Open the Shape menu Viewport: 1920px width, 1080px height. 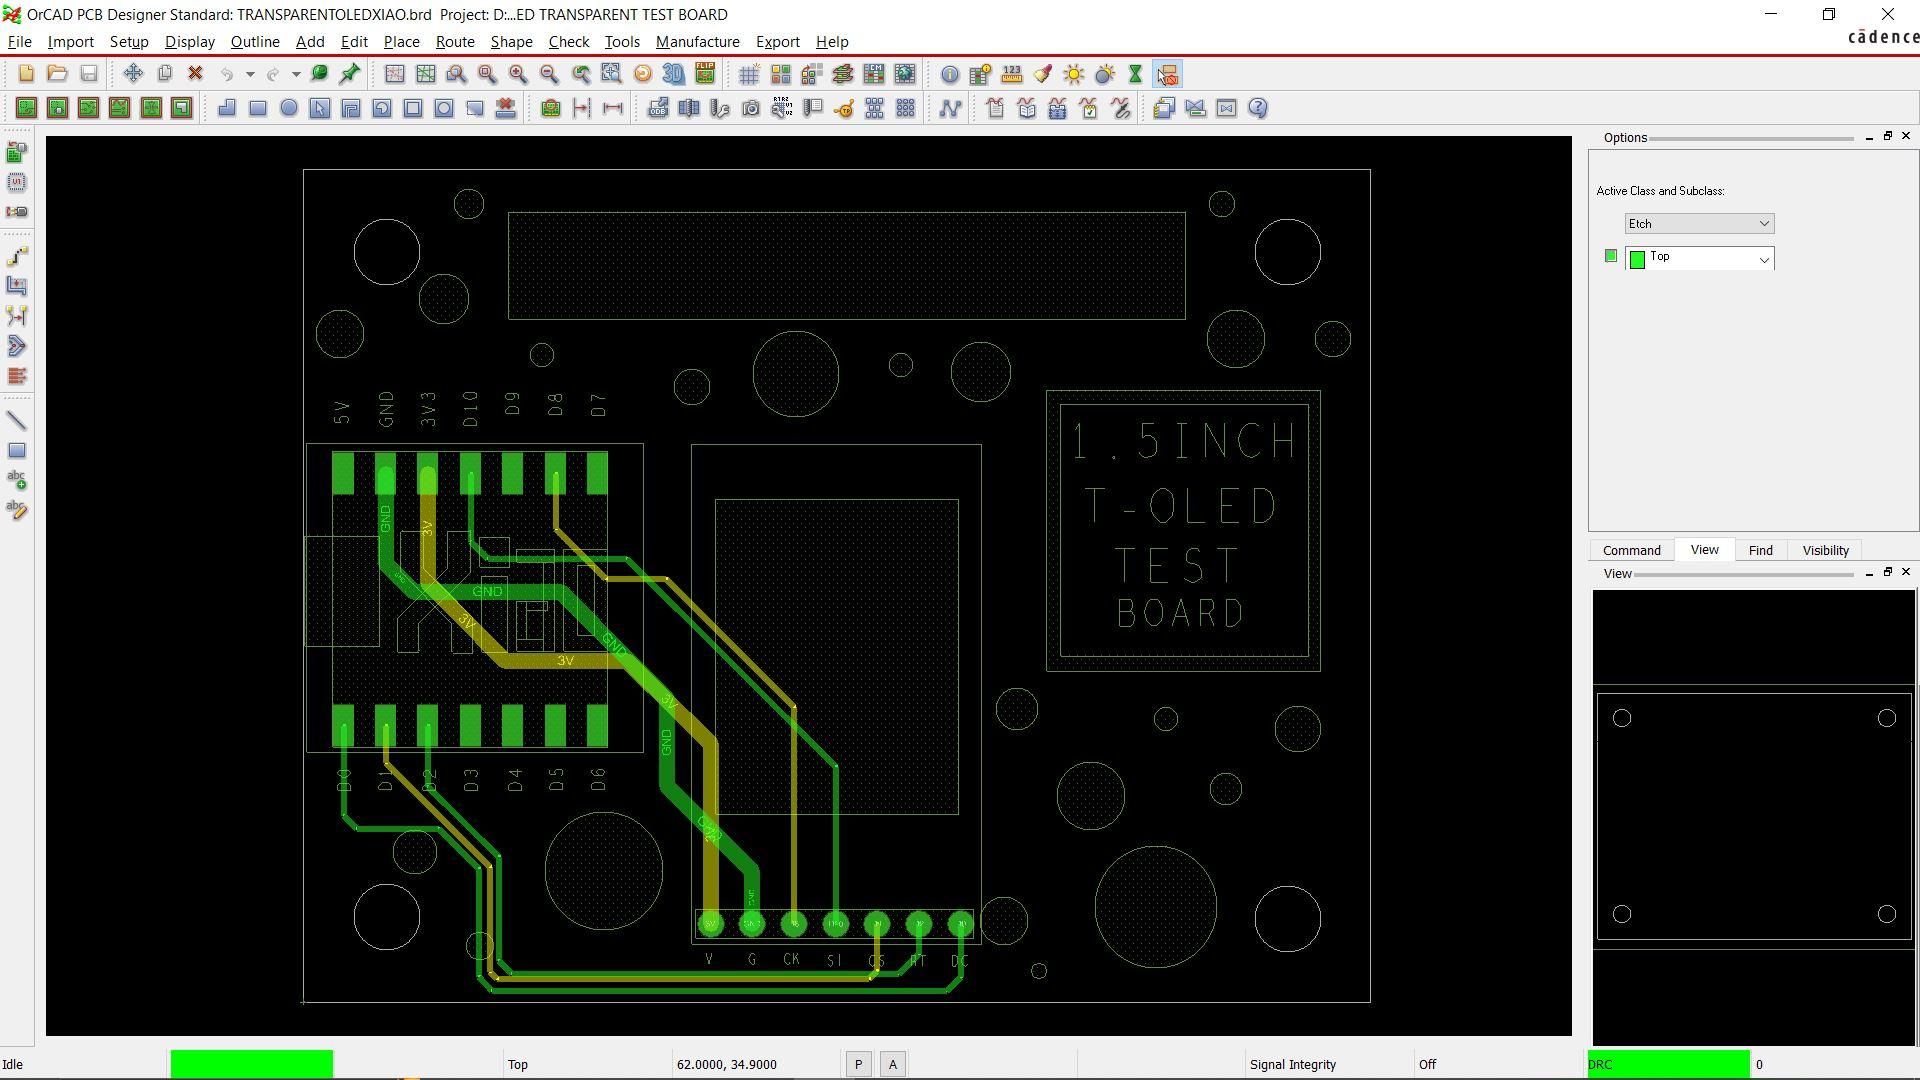pyautogui.click(x=511, y=42)
